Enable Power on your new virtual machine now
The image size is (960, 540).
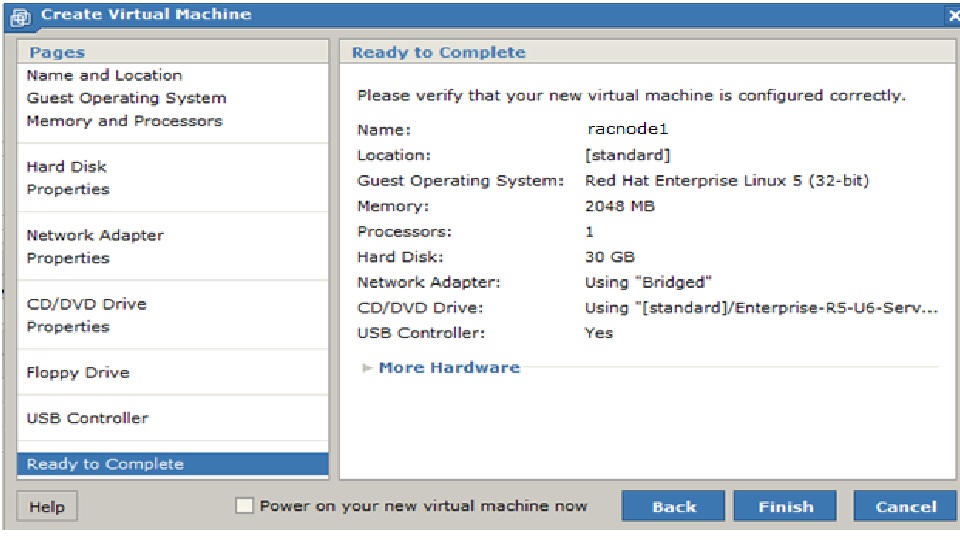coord(244,506)
